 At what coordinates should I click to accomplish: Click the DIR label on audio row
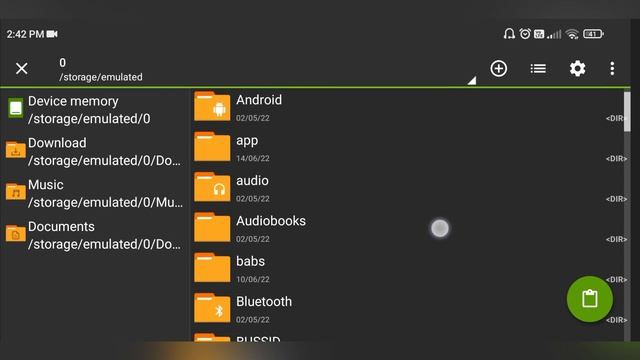[616, 199]
